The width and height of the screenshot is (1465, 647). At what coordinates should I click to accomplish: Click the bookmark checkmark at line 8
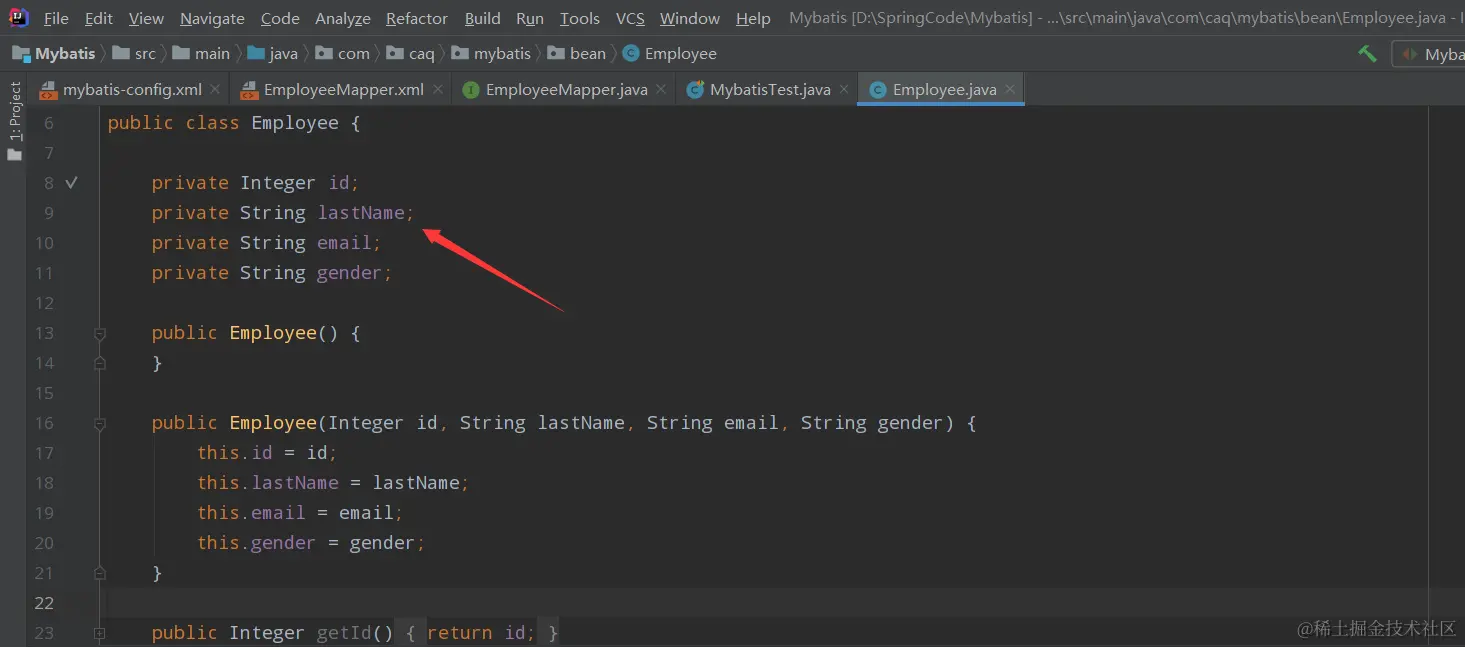(x=71, y=183)
